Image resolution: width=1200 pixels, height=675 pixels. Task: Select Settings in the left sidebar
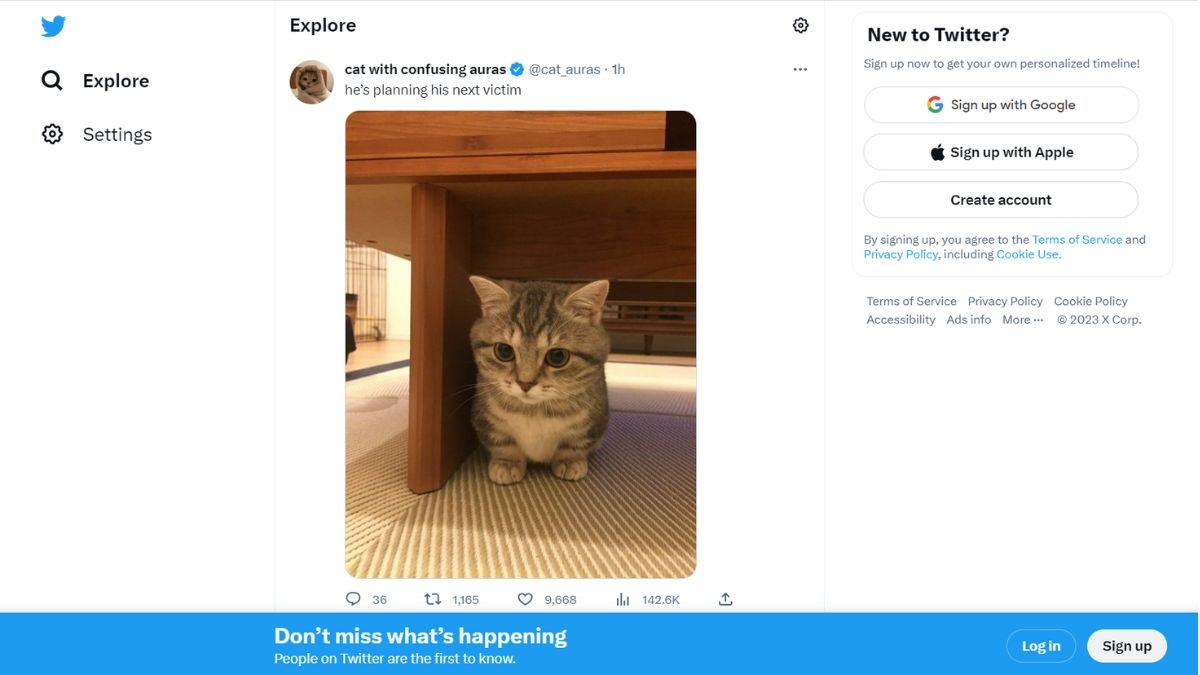[116, 133]
